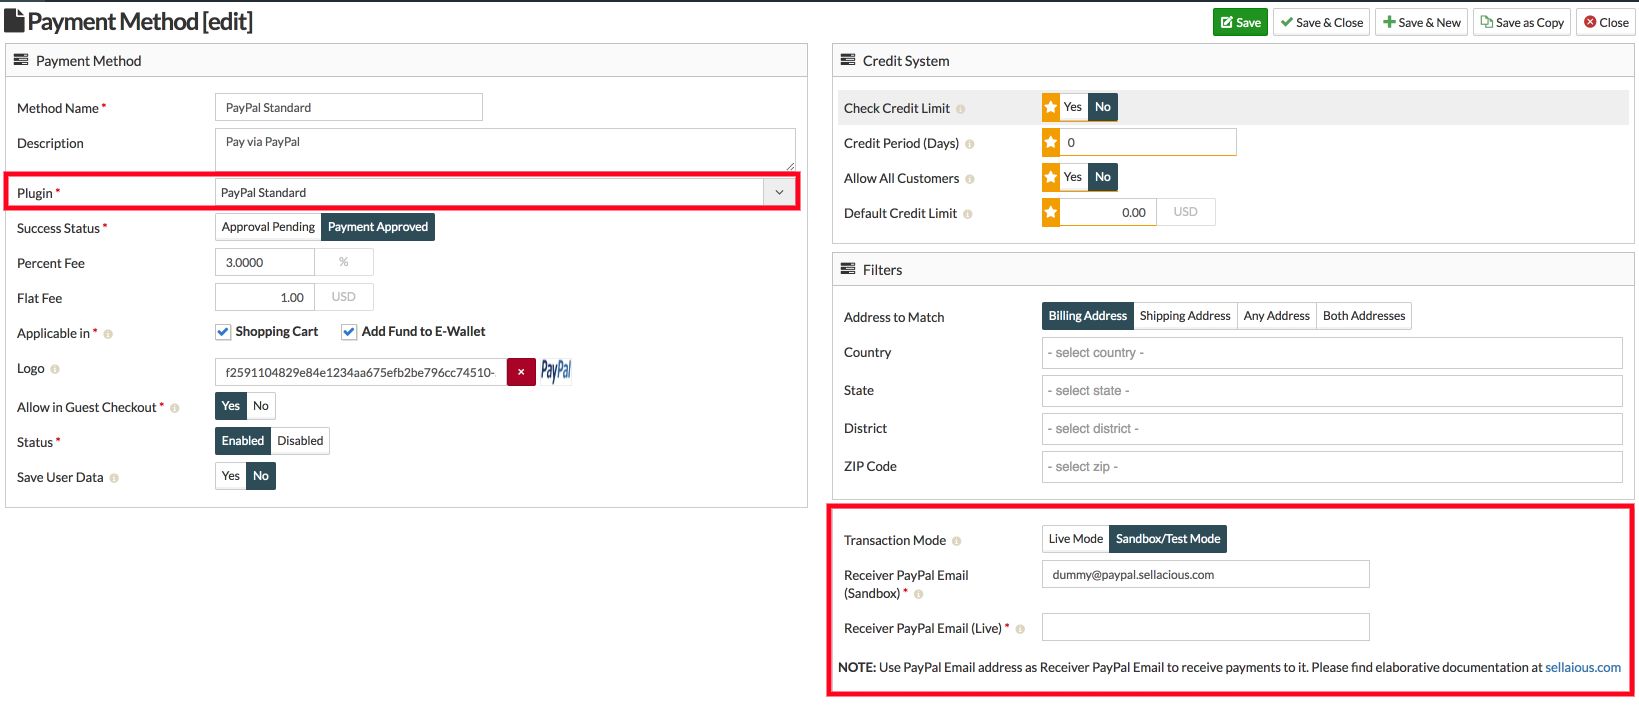The width and height of the screenshot is (1639, 717).
Task: Switch Transaction Mode to Sandbox/Test Mode
Action: pos(1168,539)
